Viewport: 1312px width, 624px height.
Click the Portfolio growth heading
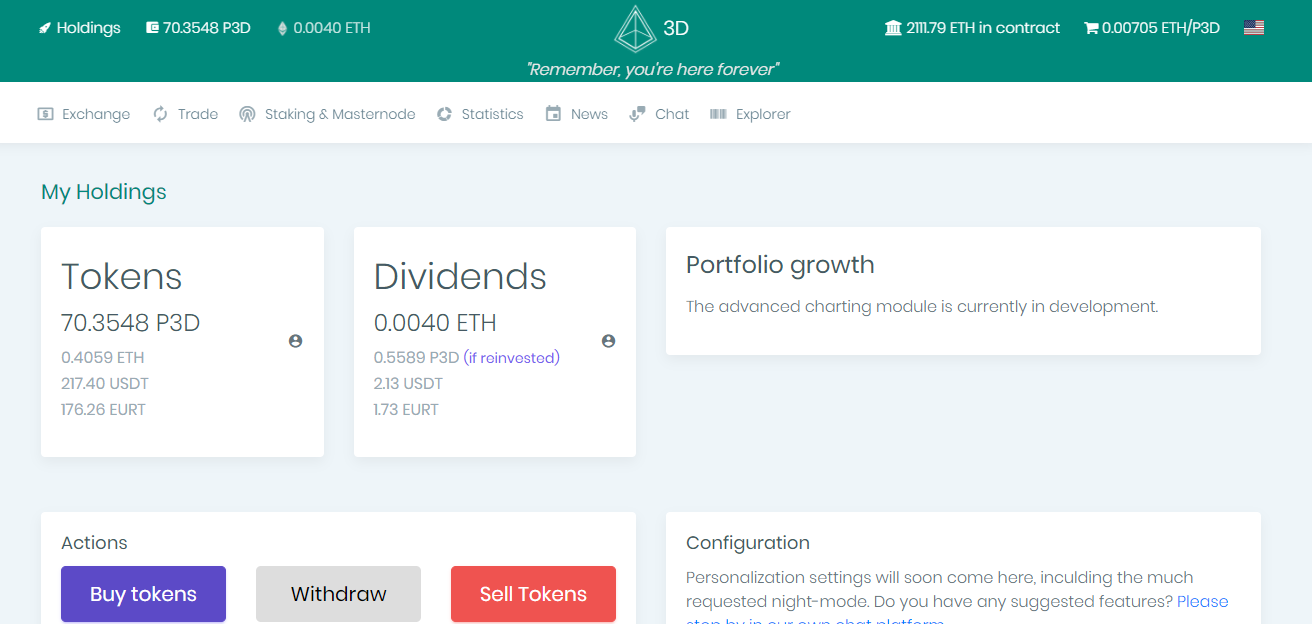(x=780, y=265)
